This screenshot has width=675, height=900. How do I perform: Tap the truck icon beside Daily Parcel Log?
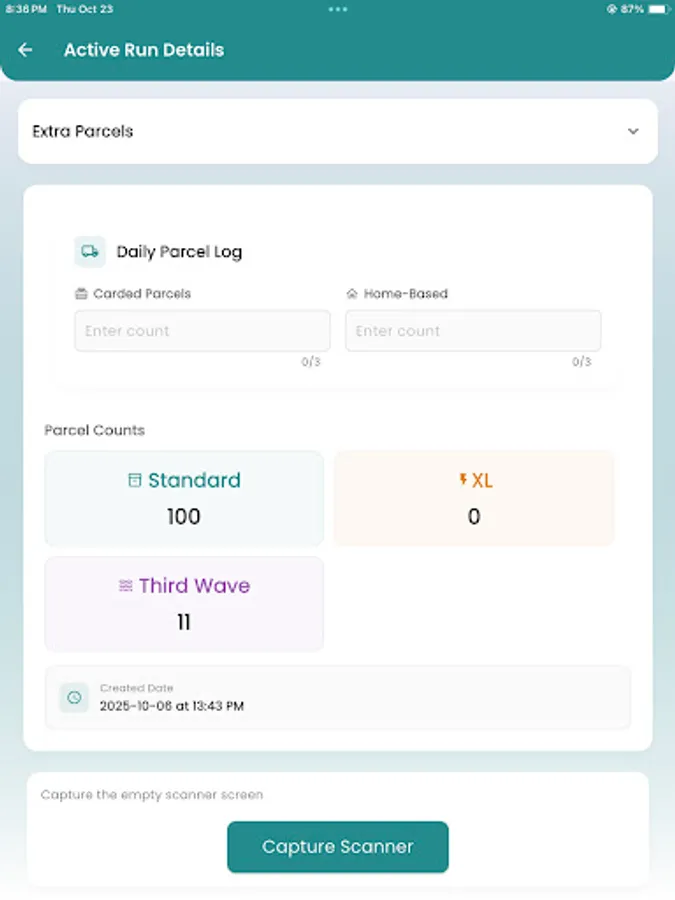[x=89, y=251]
